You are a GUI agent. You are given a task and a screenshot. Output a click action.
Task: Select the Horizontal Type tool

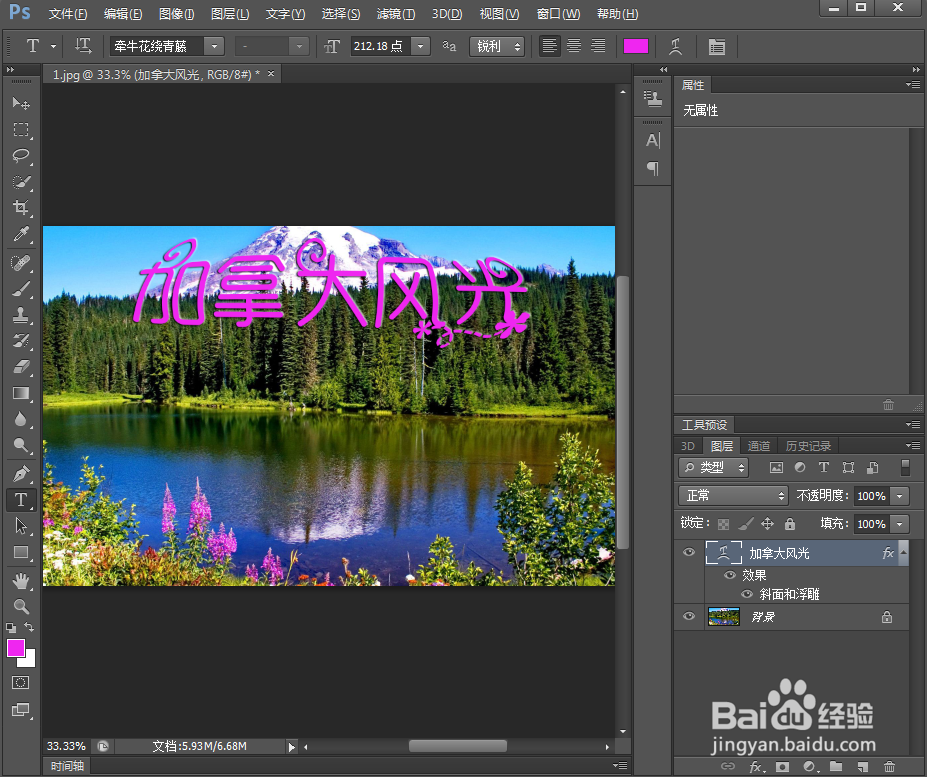[x=21, y=500]
